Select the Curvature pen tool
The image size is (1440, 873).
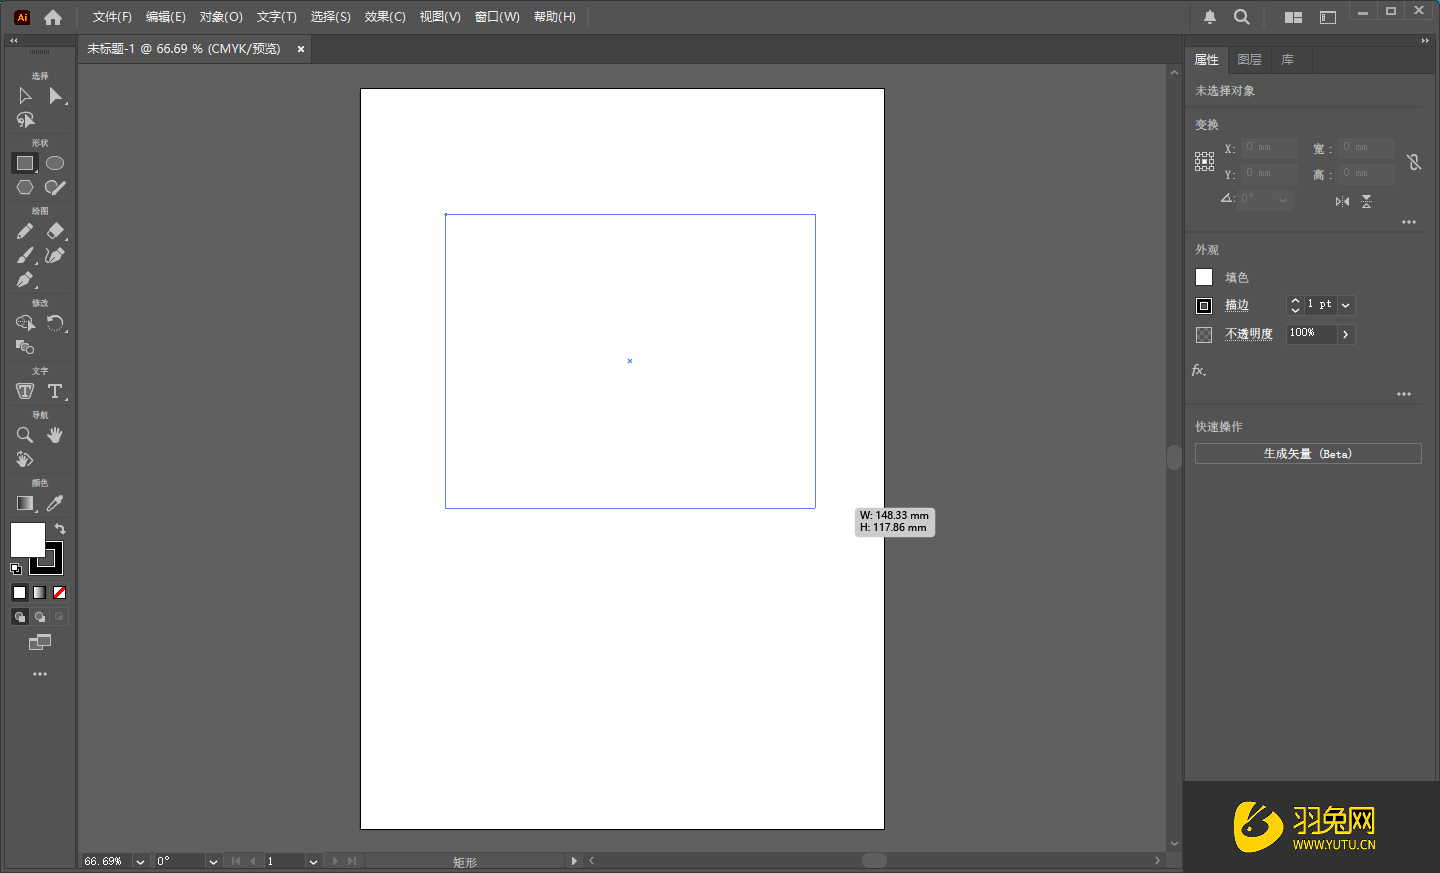pos(55,256)
